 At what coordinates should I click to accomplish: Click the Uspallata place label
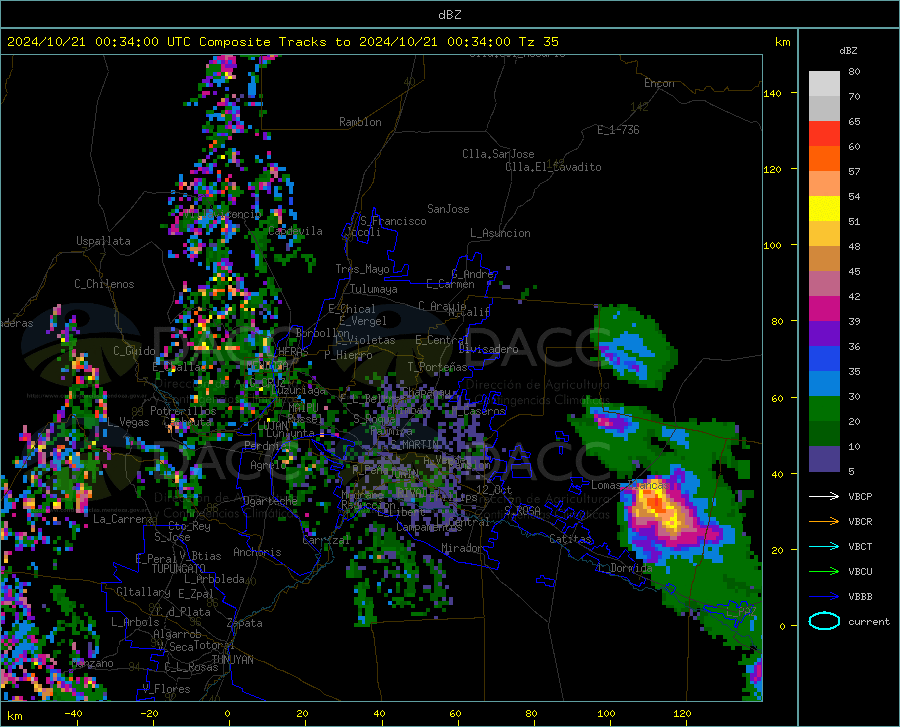(103, 241)
